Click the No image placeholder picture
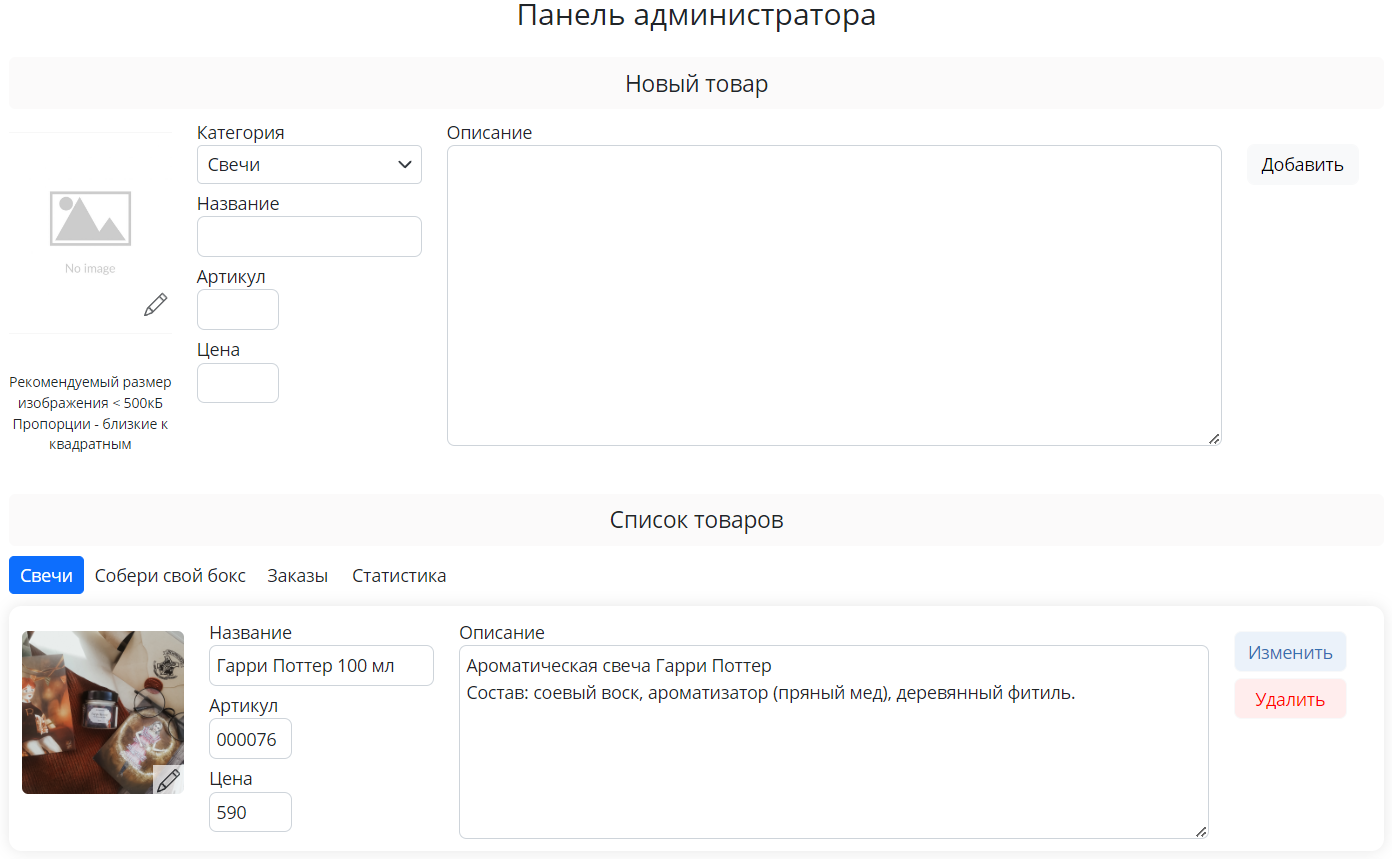The image size is (1392, 859). [90, 225]
